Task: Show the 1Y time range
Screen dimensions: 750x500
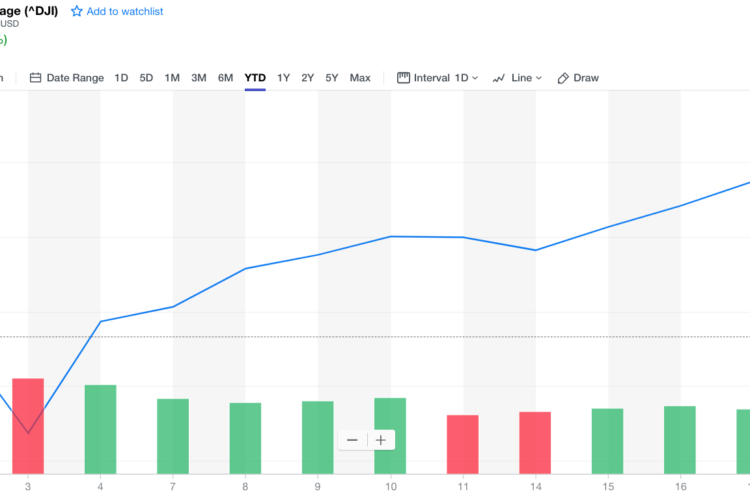Action: tap(283, 78)
